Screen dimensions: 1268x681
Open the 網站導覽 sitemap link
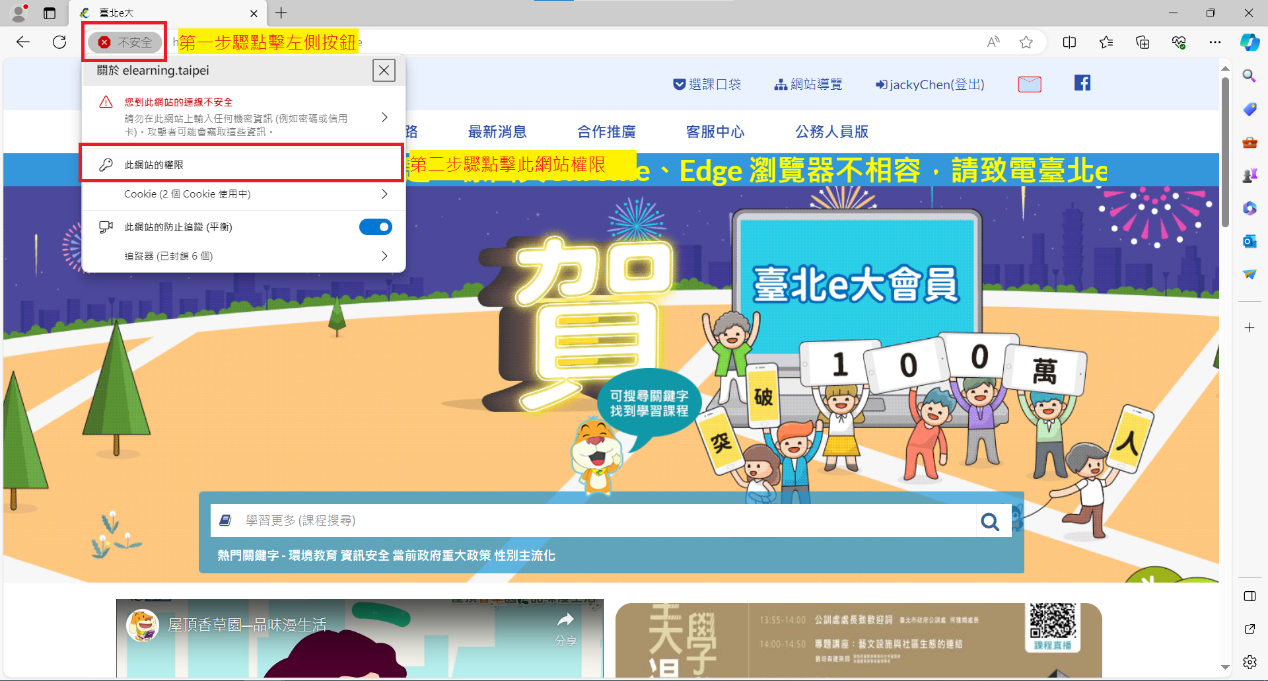pyautogui.click(x=808, y=85)
